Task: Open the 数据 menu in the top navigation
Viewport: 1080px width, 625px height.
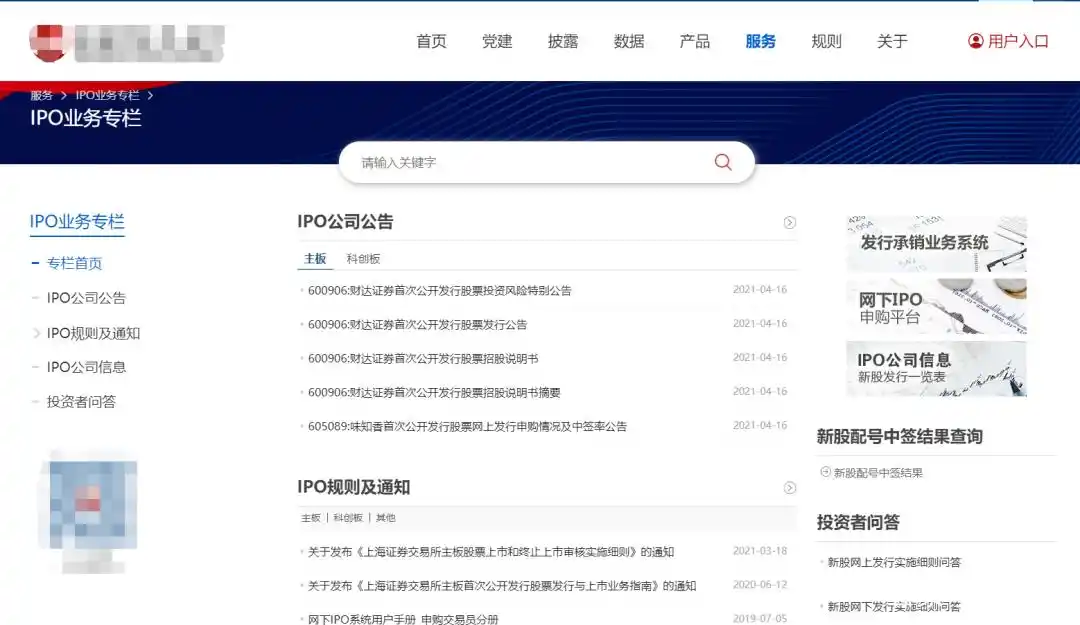Action: click(x=630, y=41)
